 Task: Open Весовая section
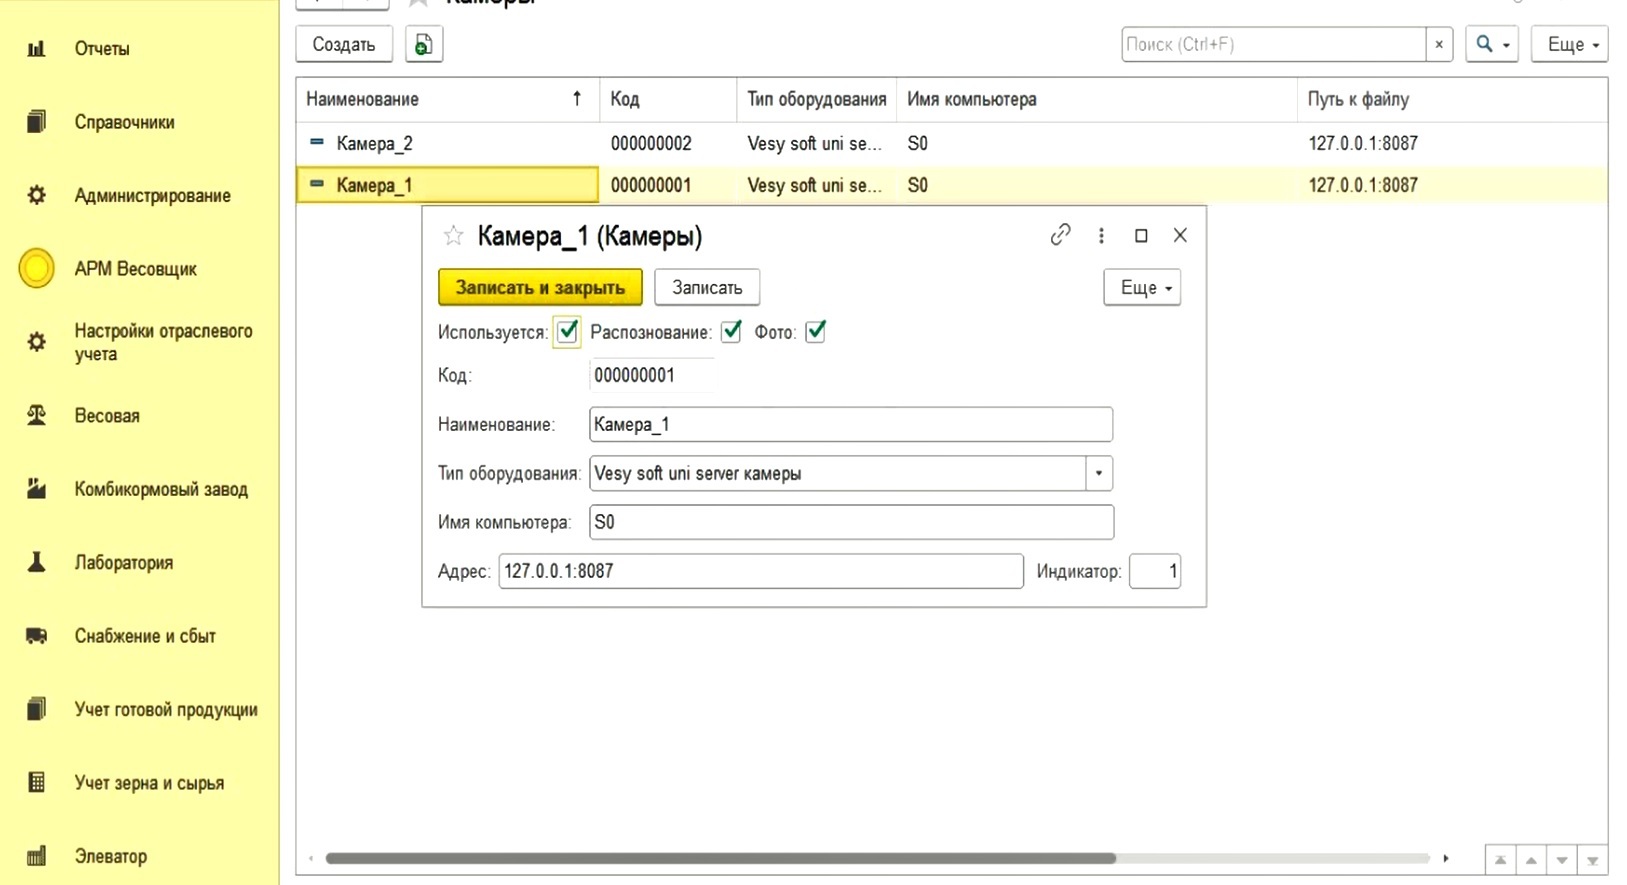(x=107, y=415)
